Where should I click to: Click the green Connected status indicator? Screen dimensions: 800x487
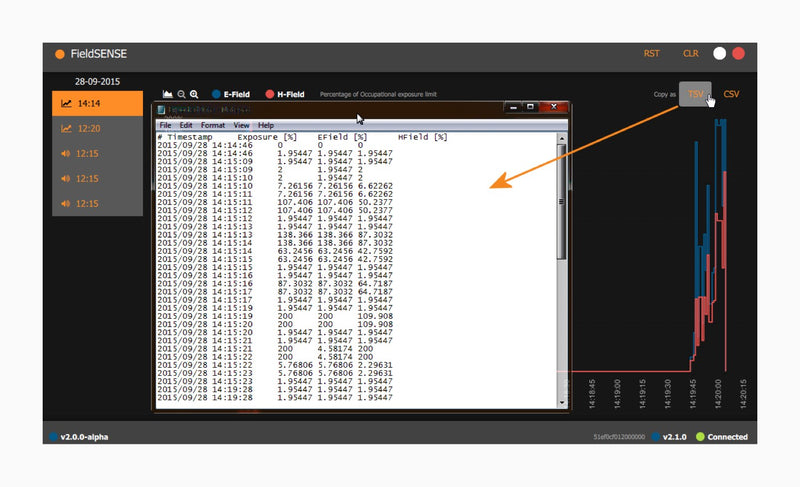pyautogui.click(x=700, y=436)
